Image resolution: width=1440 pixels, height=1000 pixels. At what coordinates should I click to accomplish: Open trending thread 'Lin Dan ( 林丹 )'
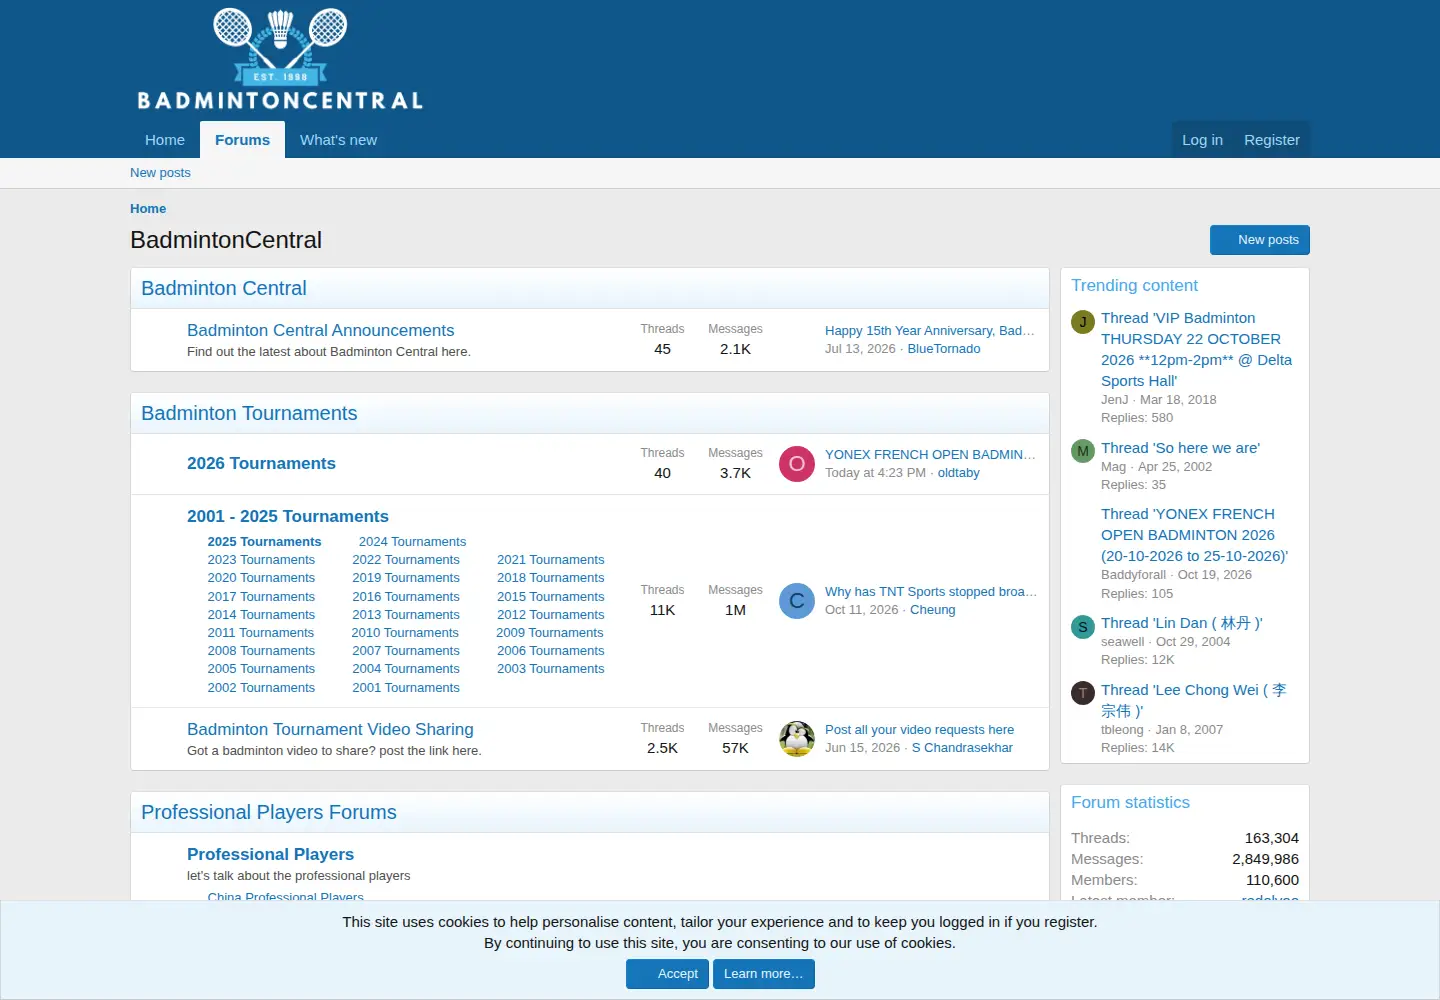pos(1181,623)
